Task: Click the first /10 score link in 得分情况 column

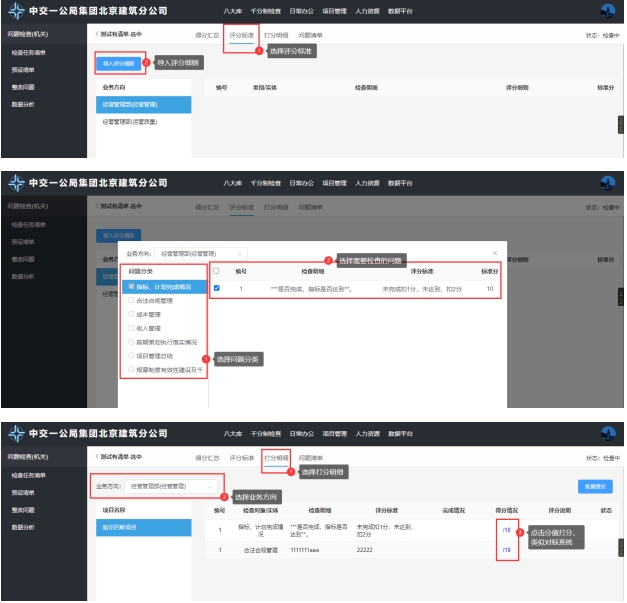Action: (507, 530)
